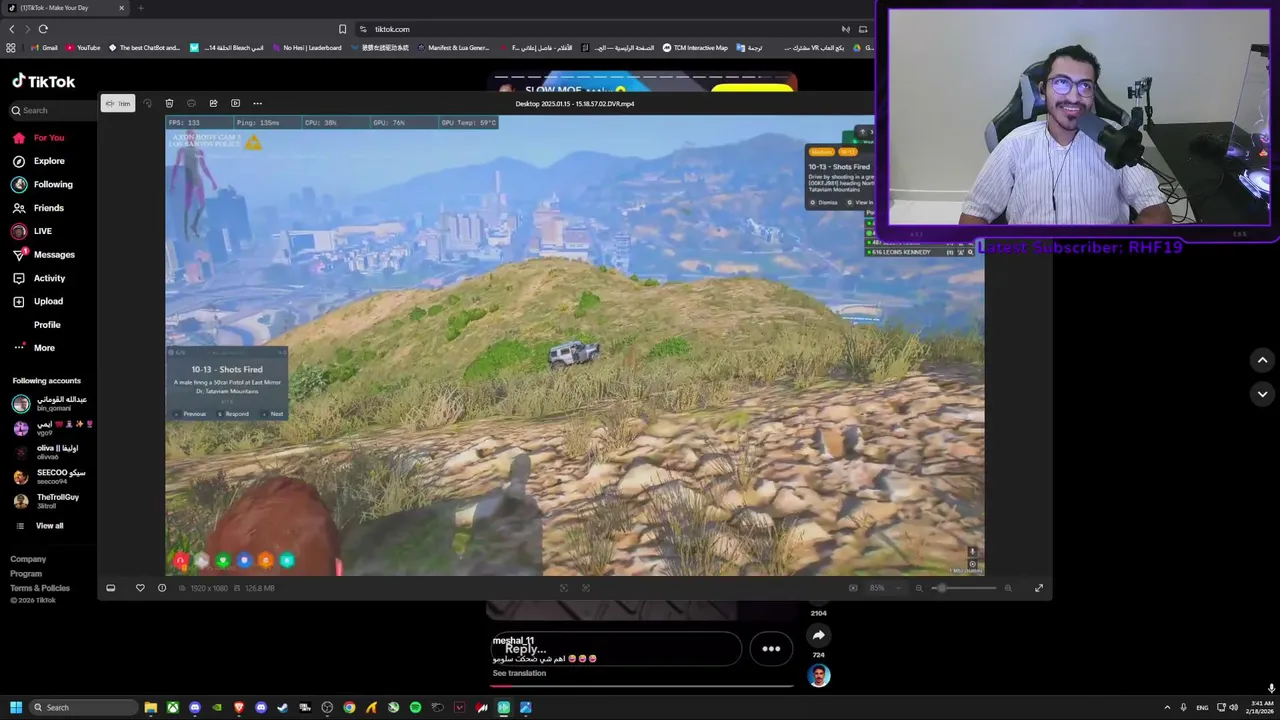The height and width of the screenshot is (720, 1280).
Task: Click the next video down arrow
Action: (x=1262, y=394)
